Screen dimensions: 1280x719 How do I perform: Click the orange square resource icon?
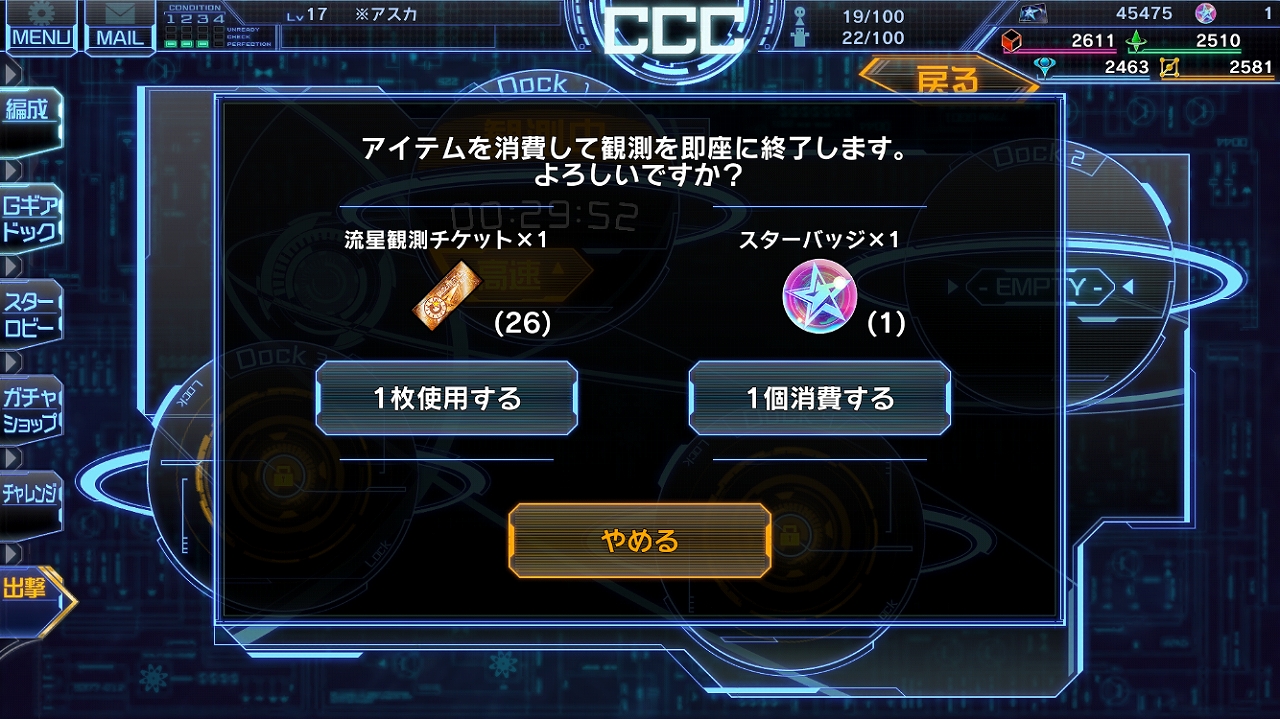point(1169,68)
